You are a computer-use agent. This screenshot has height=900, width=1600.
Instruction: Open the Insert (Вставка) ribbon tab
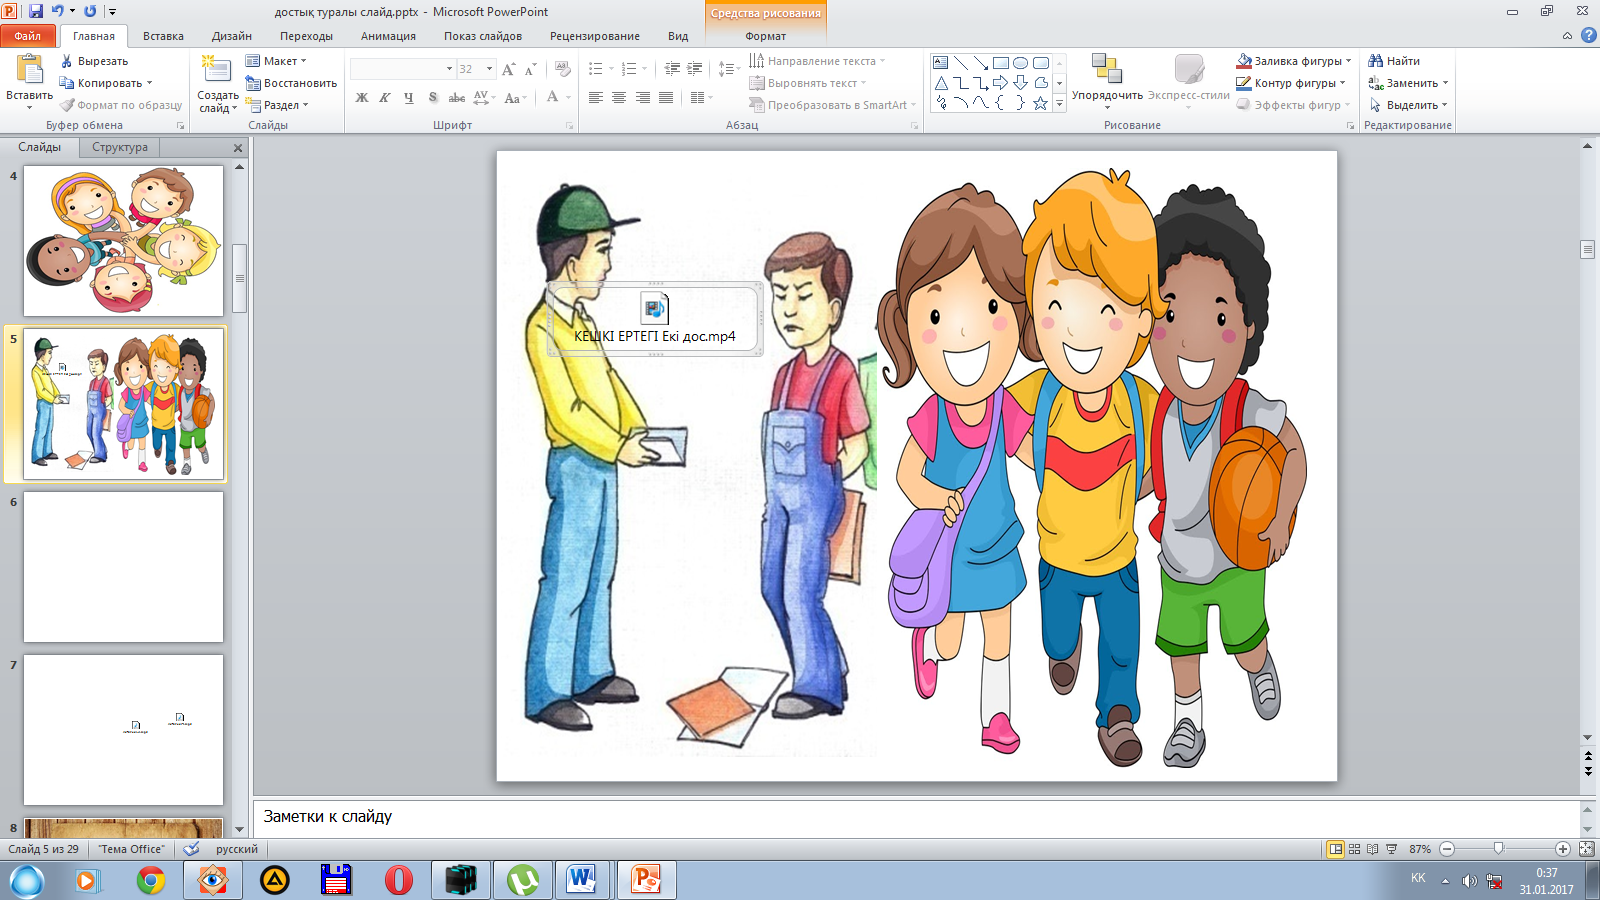(x=163, y=36)
